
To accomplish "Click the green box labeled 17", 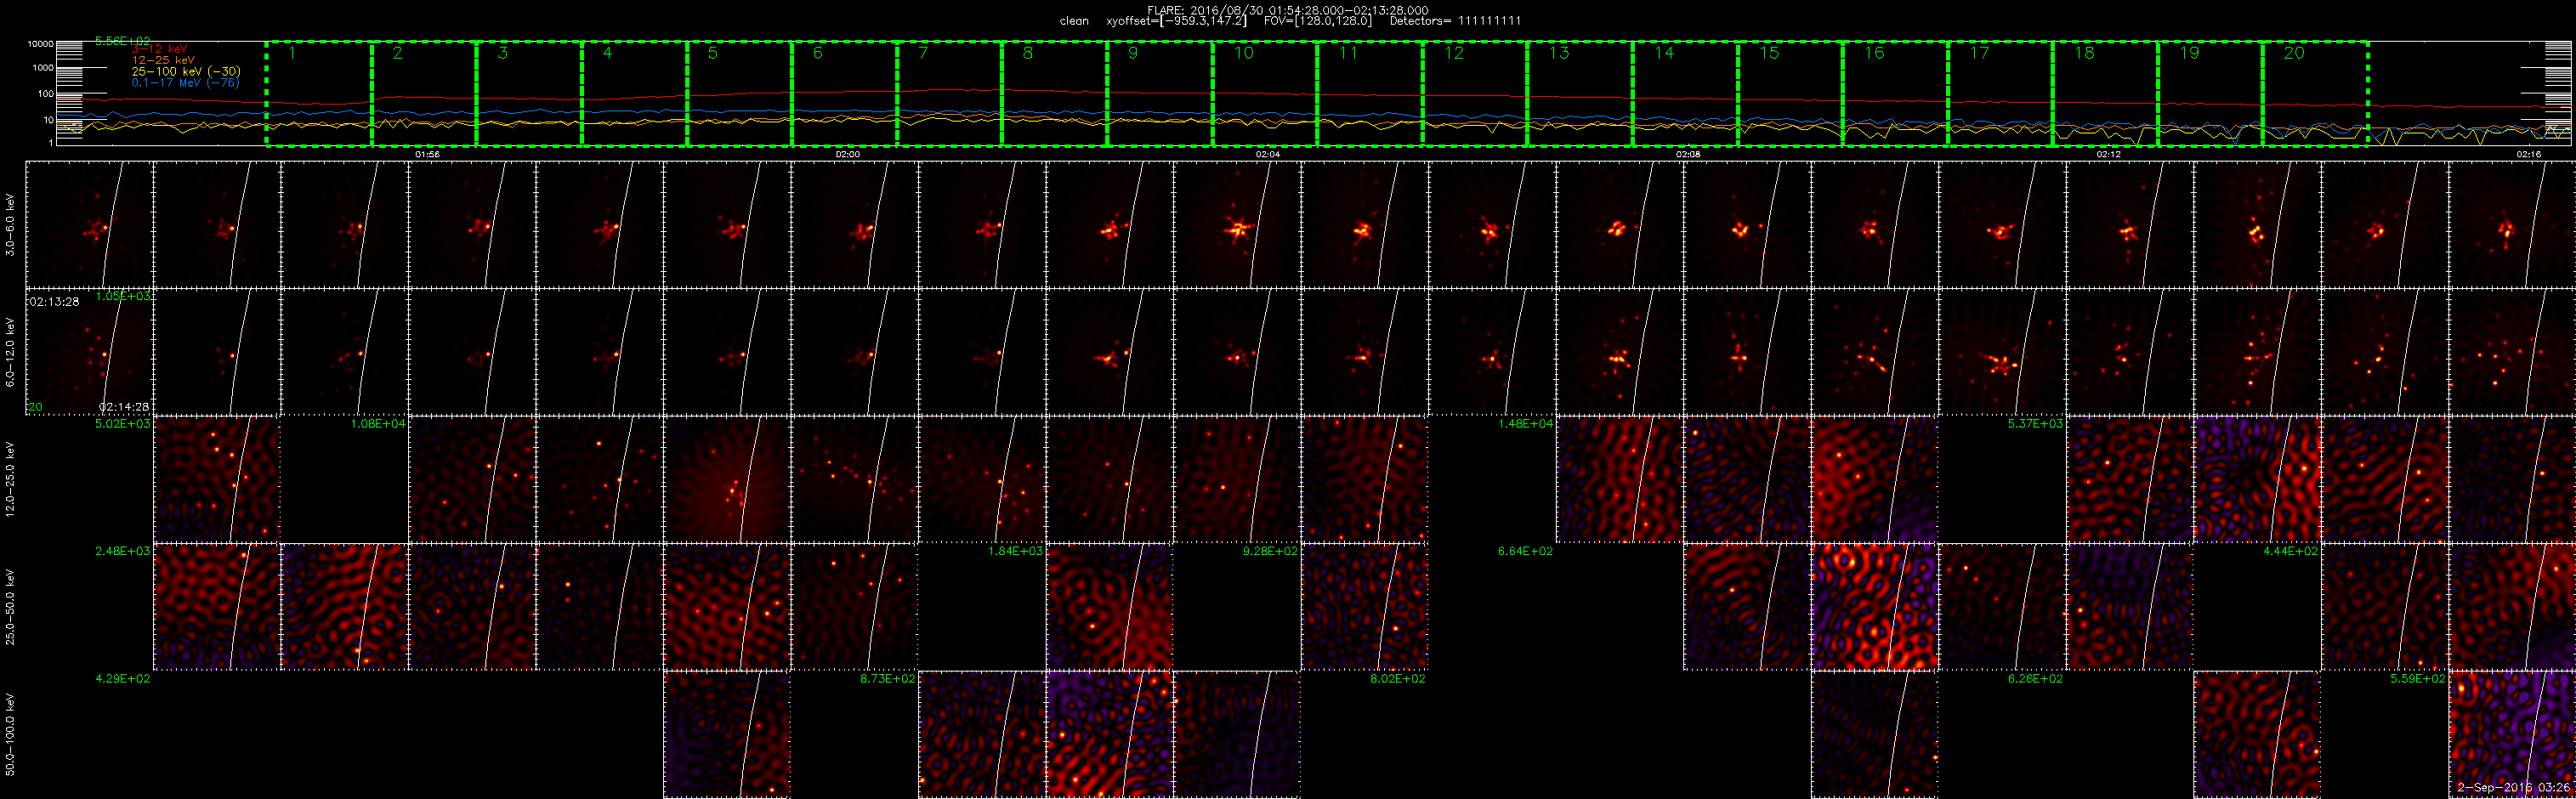I will pyautogui.click(x=1999, y=94).
